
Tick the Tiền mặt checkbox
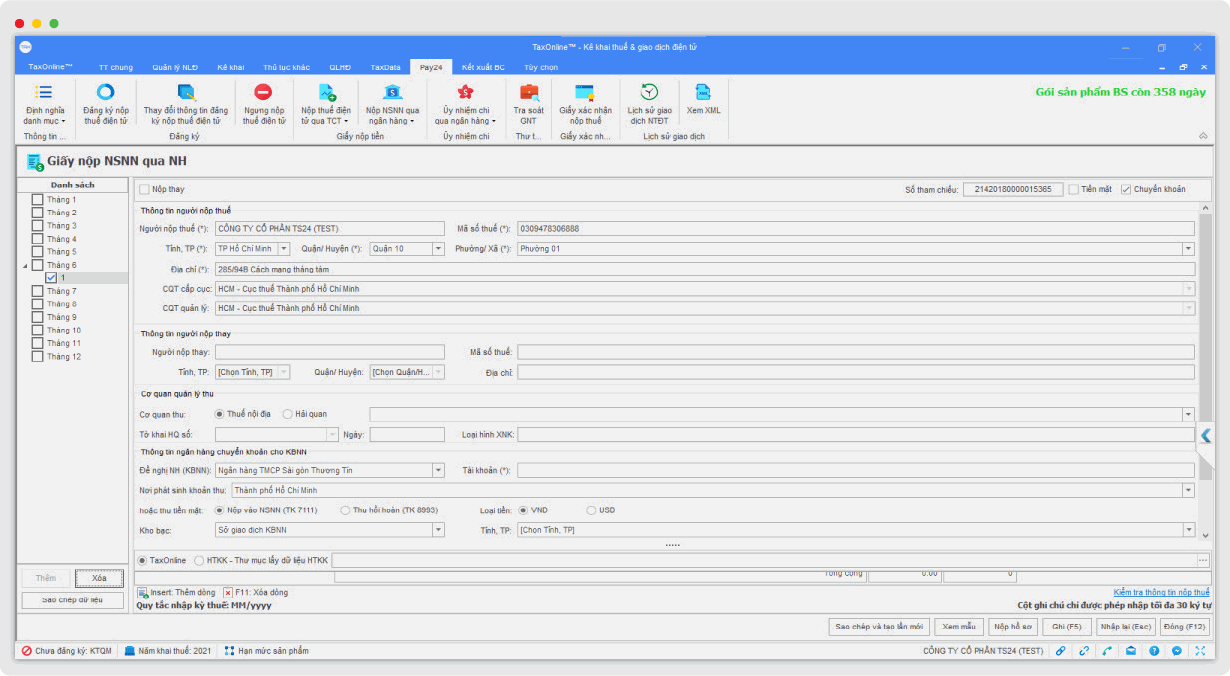[x=1073, y=189]
